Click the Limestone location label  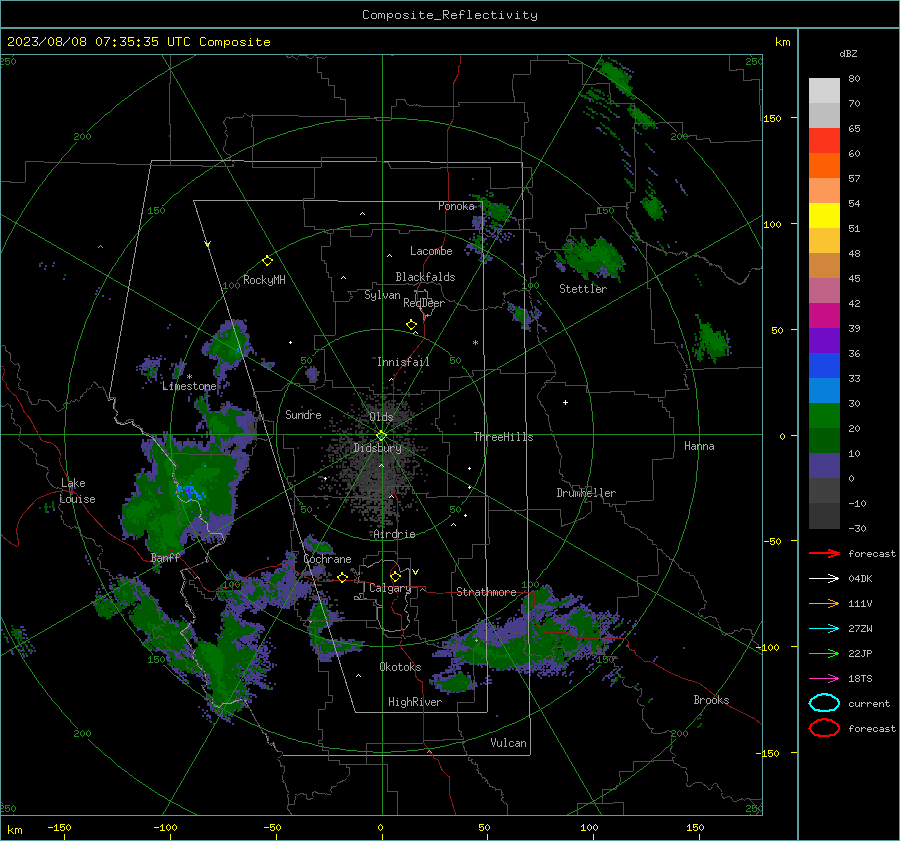point(189,386)
